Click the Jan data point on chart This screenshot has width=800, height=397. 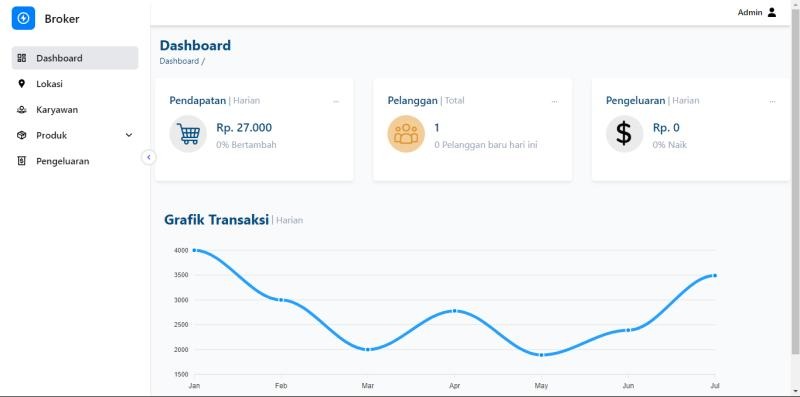click(194, 250)
